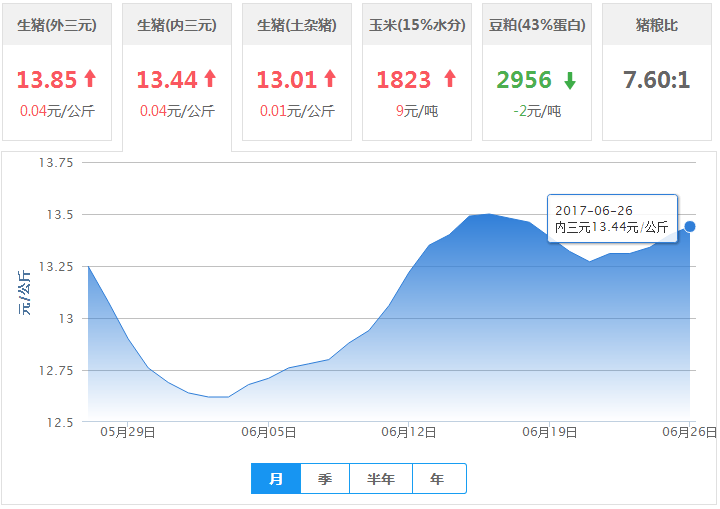Viewport: 720px width, 509px height.
Task: Click the 7.60:1 ratio value
Action: [657, 80]
